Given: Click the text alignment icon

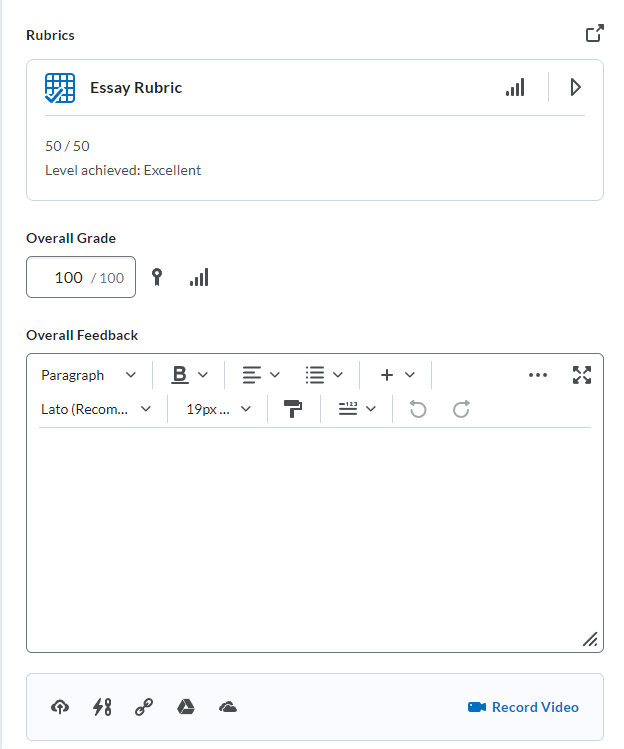Looking at the screenshot, I should pos(251,375).
